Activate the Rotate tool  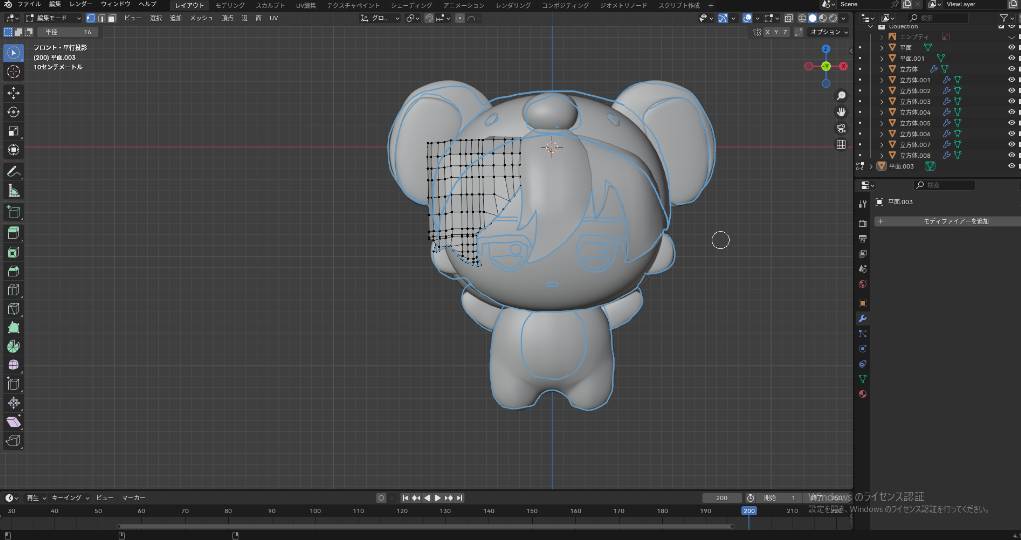click(14, 111)
